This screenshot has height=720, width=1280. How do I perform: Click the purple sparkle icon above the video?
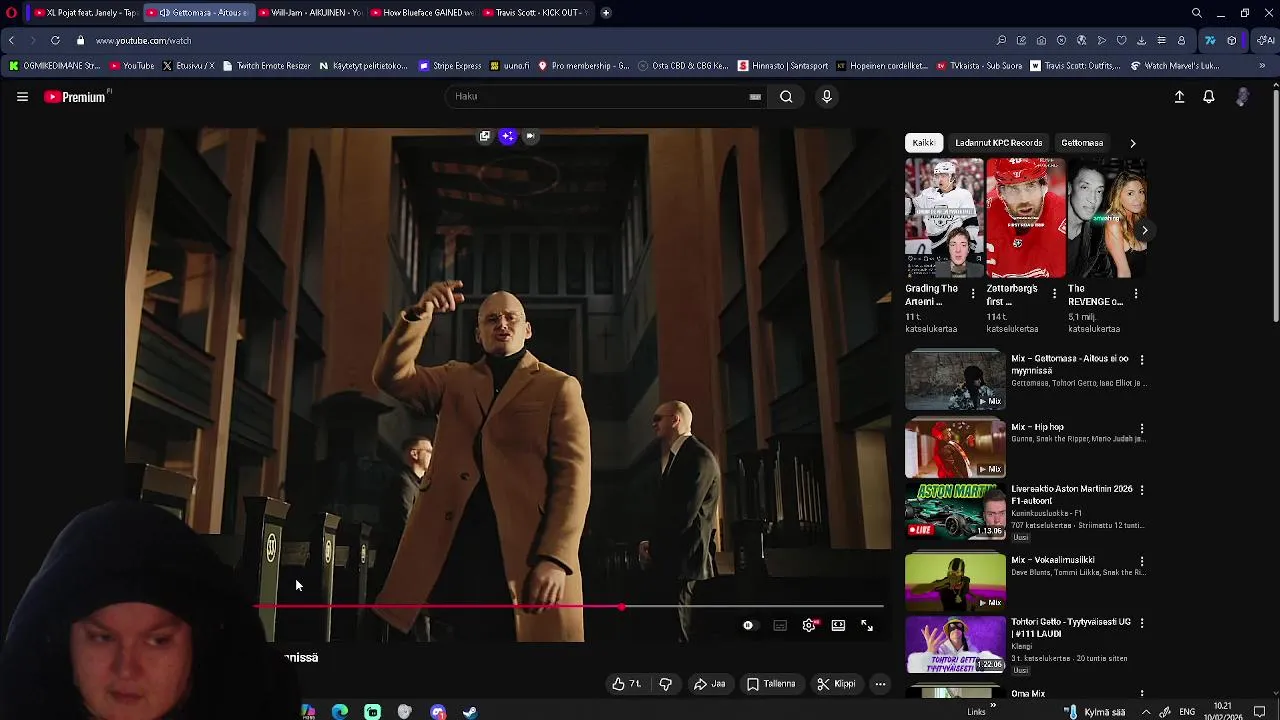tap(508, 136)
